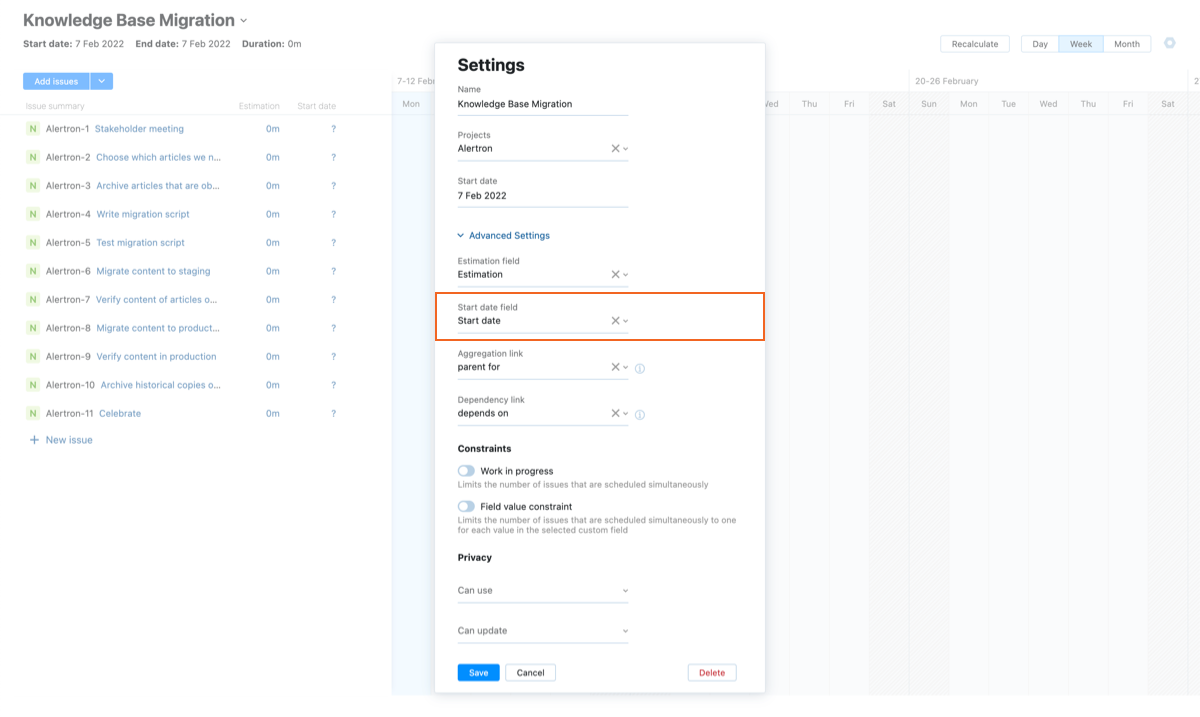Image resolution: width=1200 pixels, height=717 pixels.
Task: Open the Can update privacy dropdown
Action: coord(543,631)
